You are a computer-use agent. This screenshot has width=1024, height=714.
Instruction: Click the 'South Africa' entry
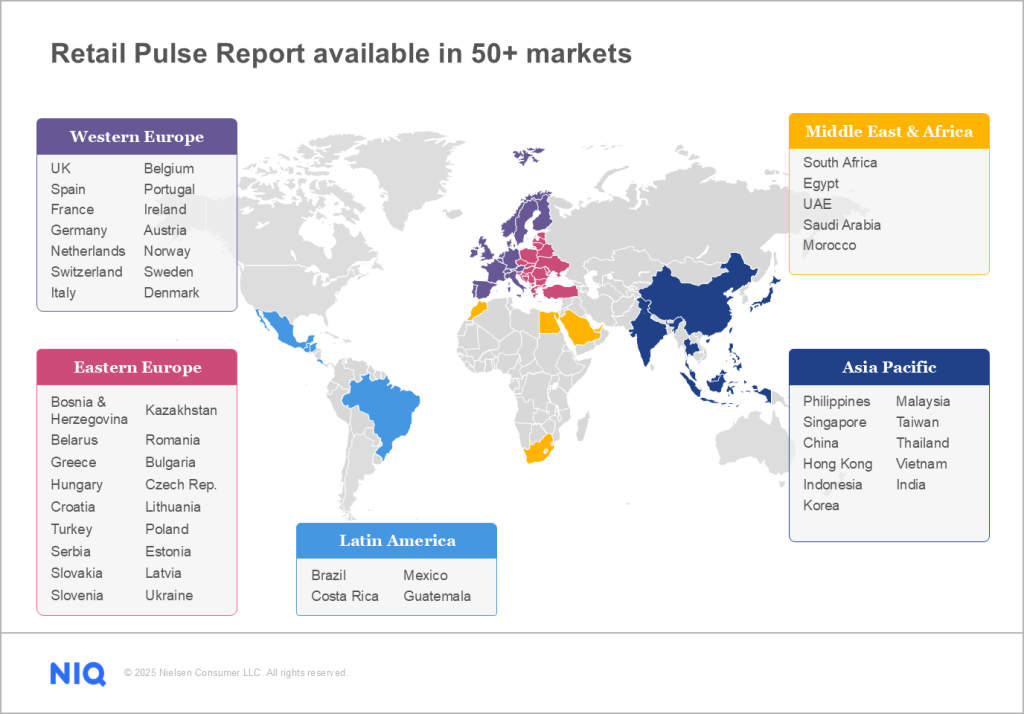tap(840, 163)
